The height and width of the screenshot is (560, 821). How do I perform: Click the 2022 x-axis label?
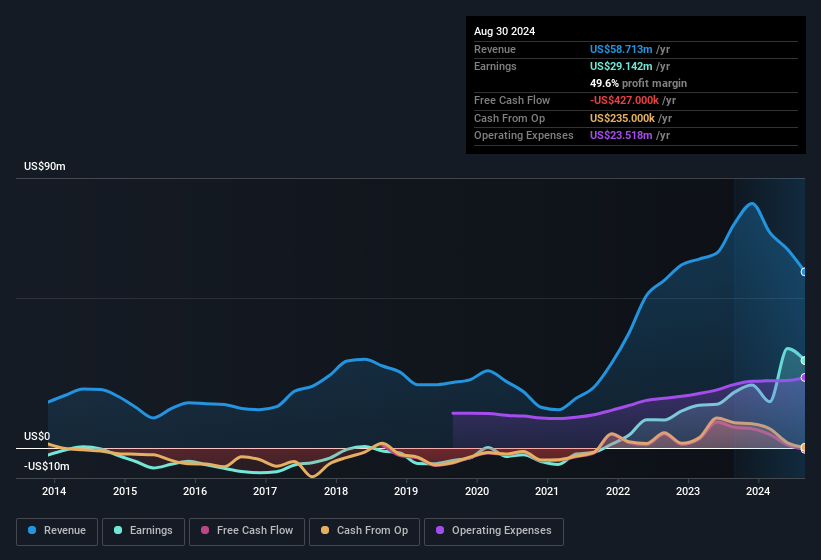click(618, 491)
